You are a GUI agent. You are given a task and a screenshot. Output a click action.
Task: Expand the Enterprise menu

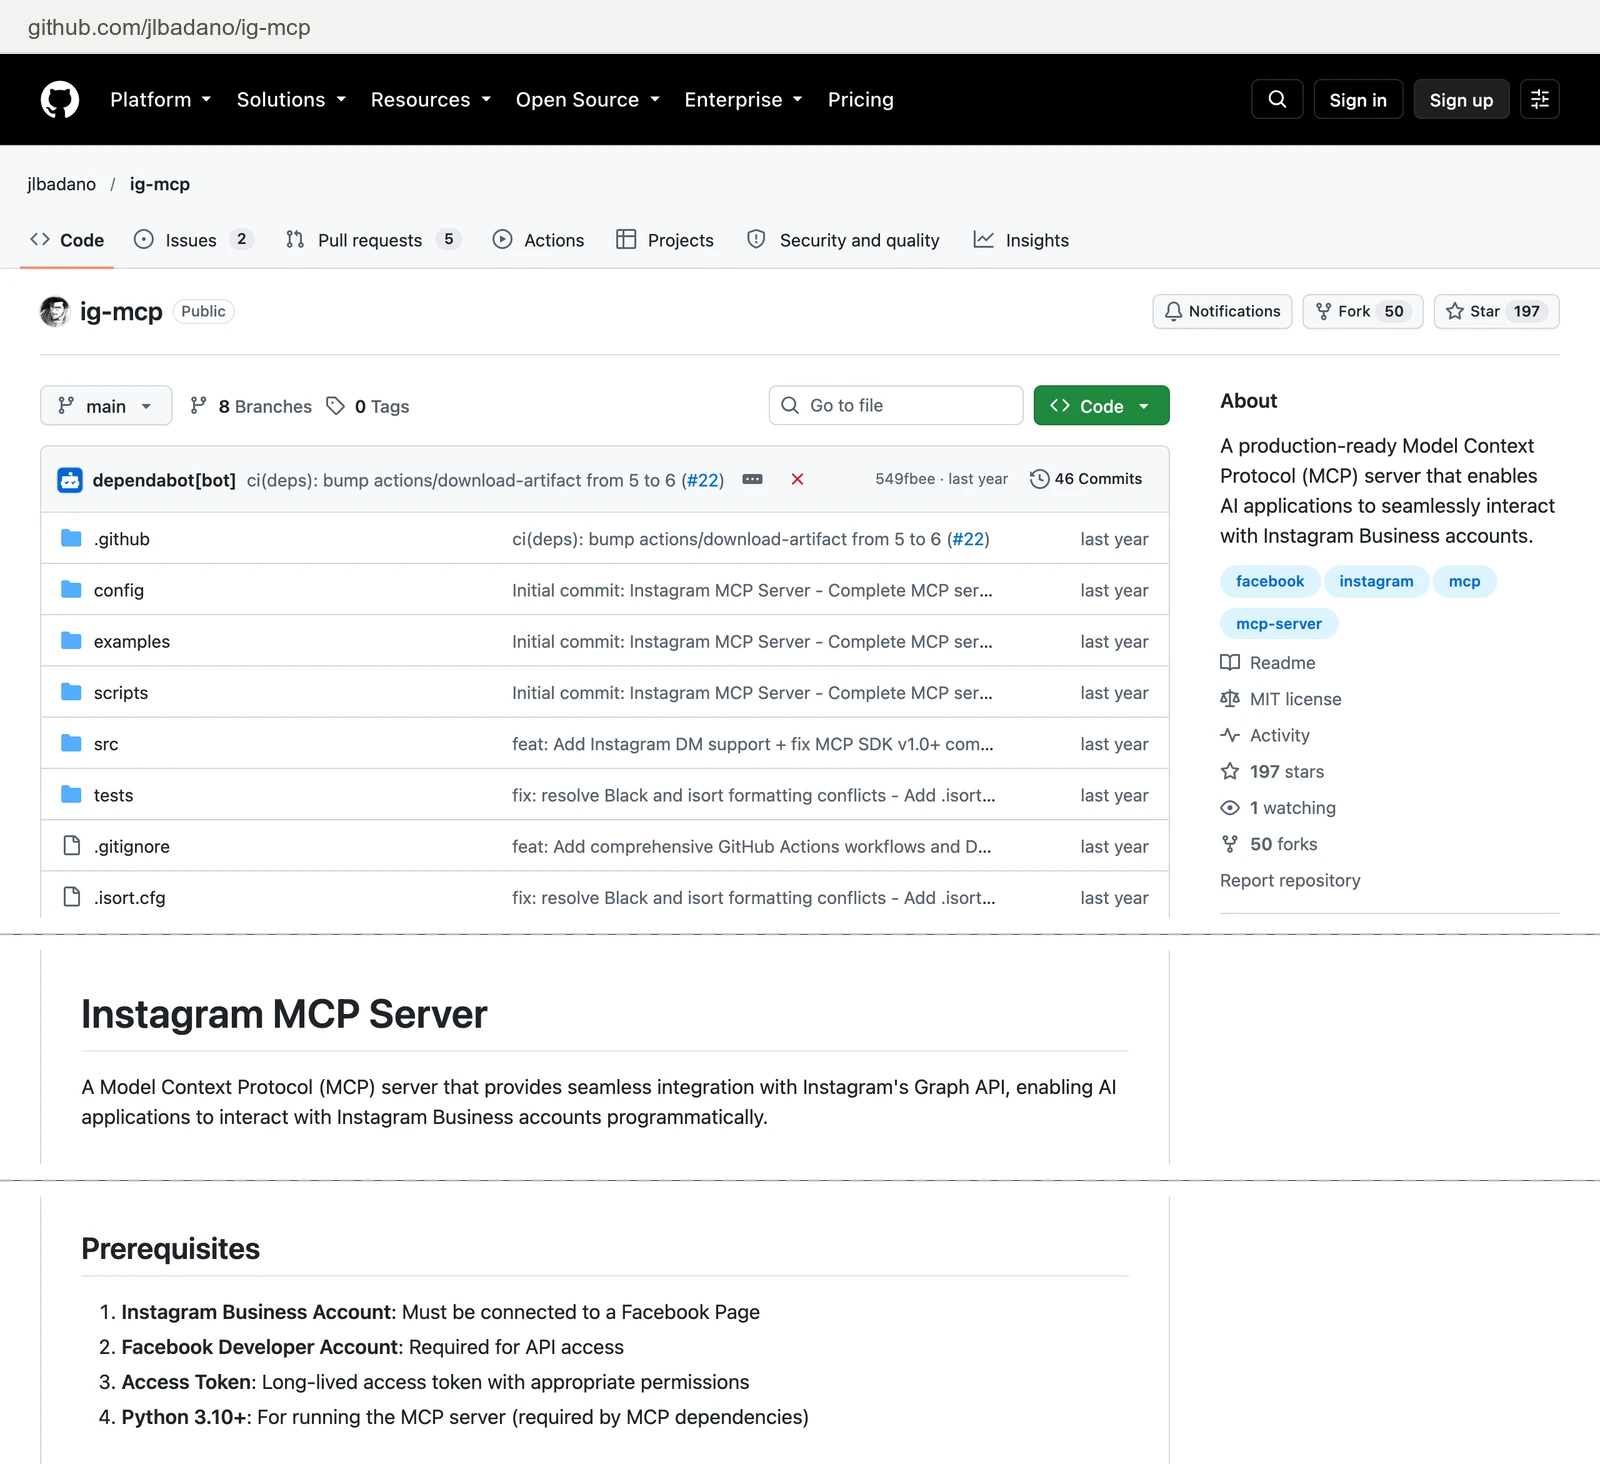click(744, 100)
